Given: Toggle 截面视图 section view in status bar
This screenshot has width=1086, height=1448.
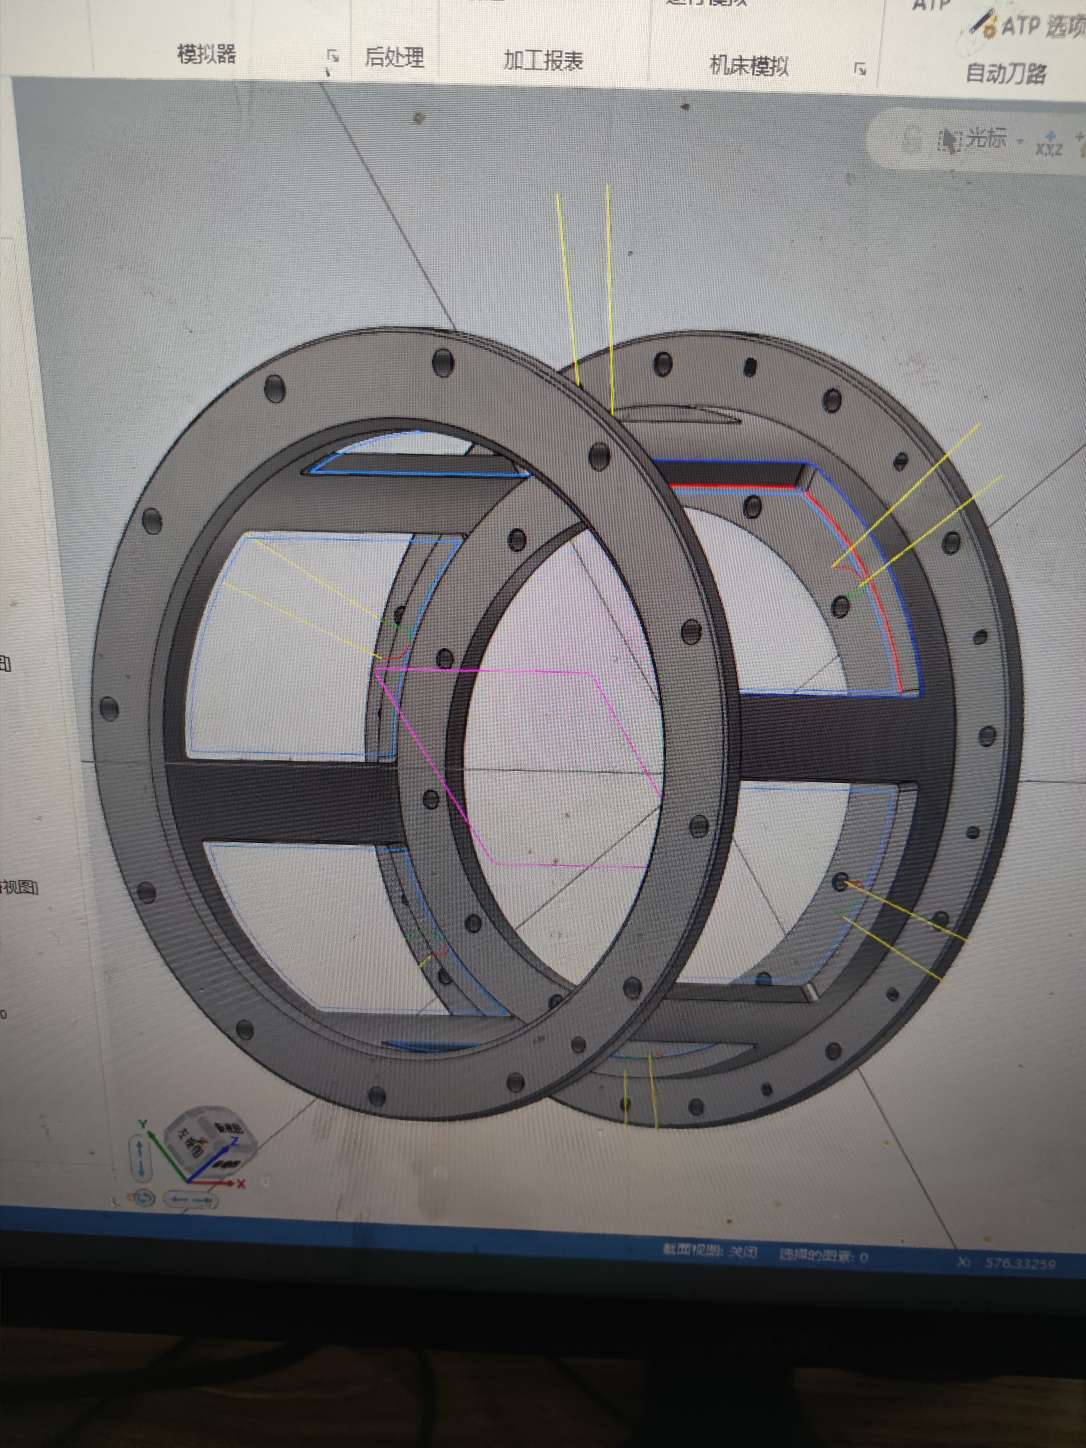Looking at the screenshot, I should click(x=709, y=1252).
